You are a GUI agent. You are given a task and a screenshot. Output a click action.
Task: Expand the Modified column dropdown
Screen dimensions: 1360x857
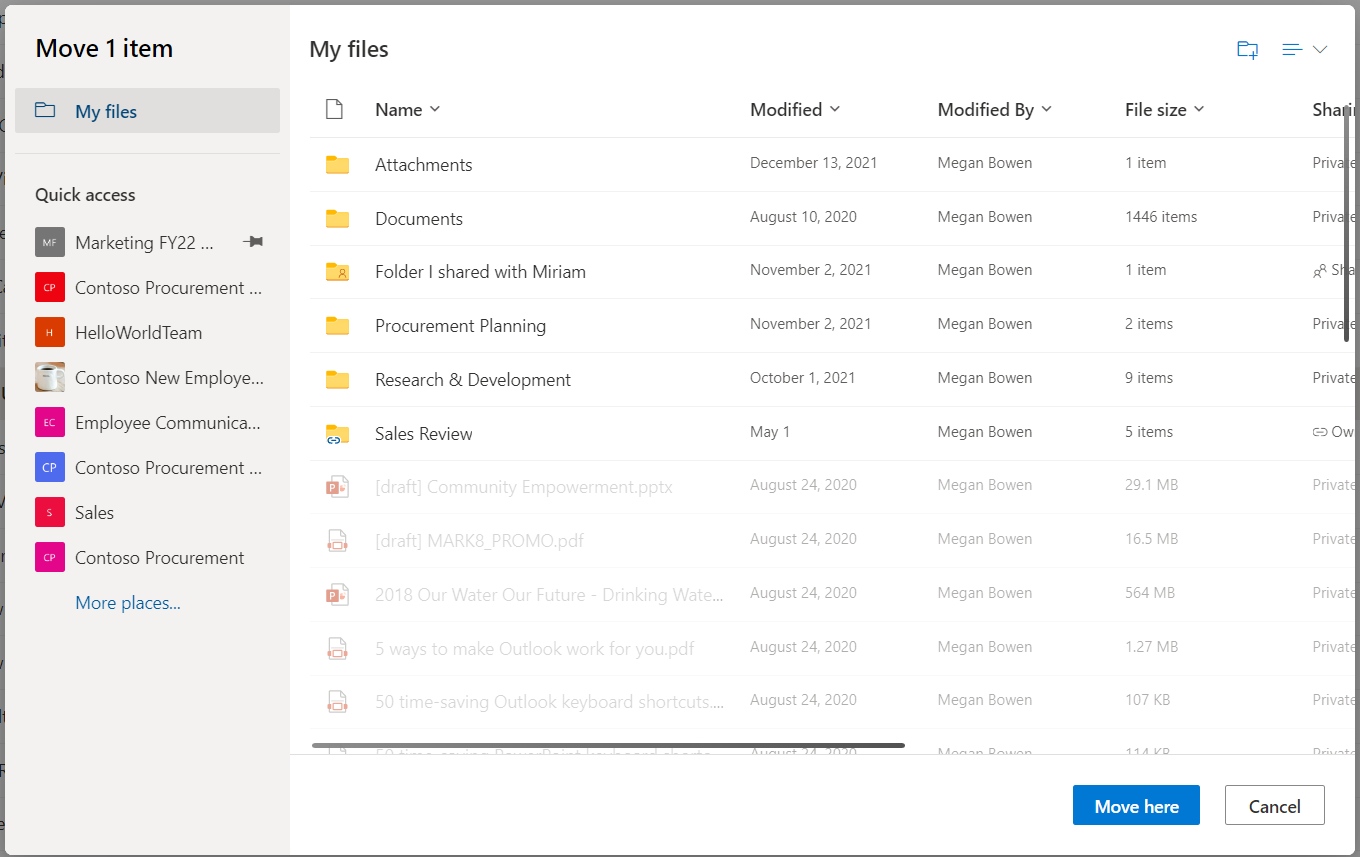pyautogui.click(x=835, y=110)
